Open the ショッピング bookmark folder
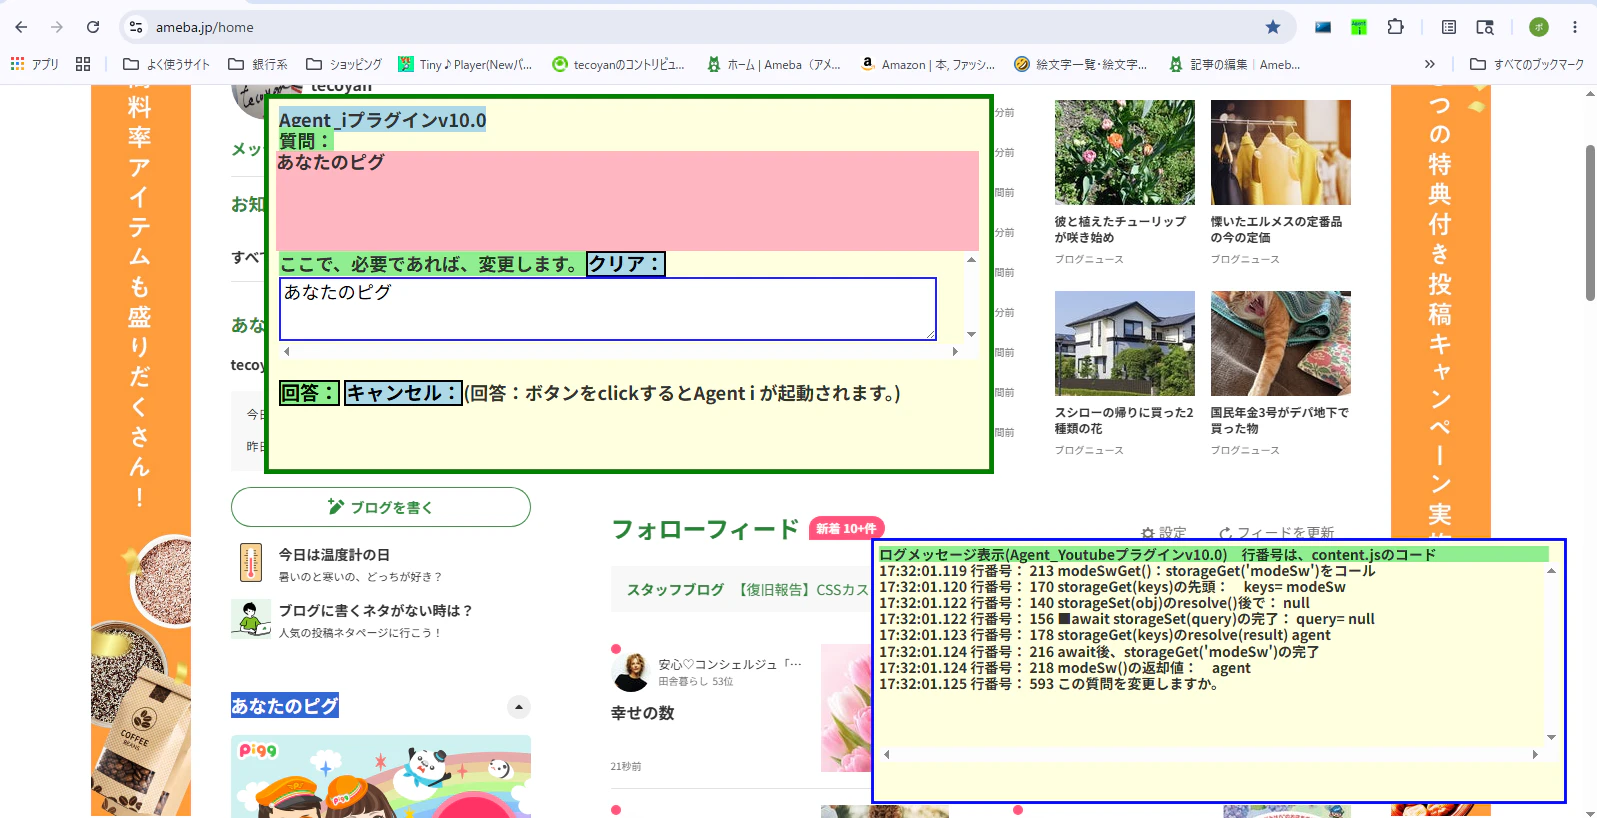Image resolution: width=1597 pixels, height=818 pixels. 344,64
